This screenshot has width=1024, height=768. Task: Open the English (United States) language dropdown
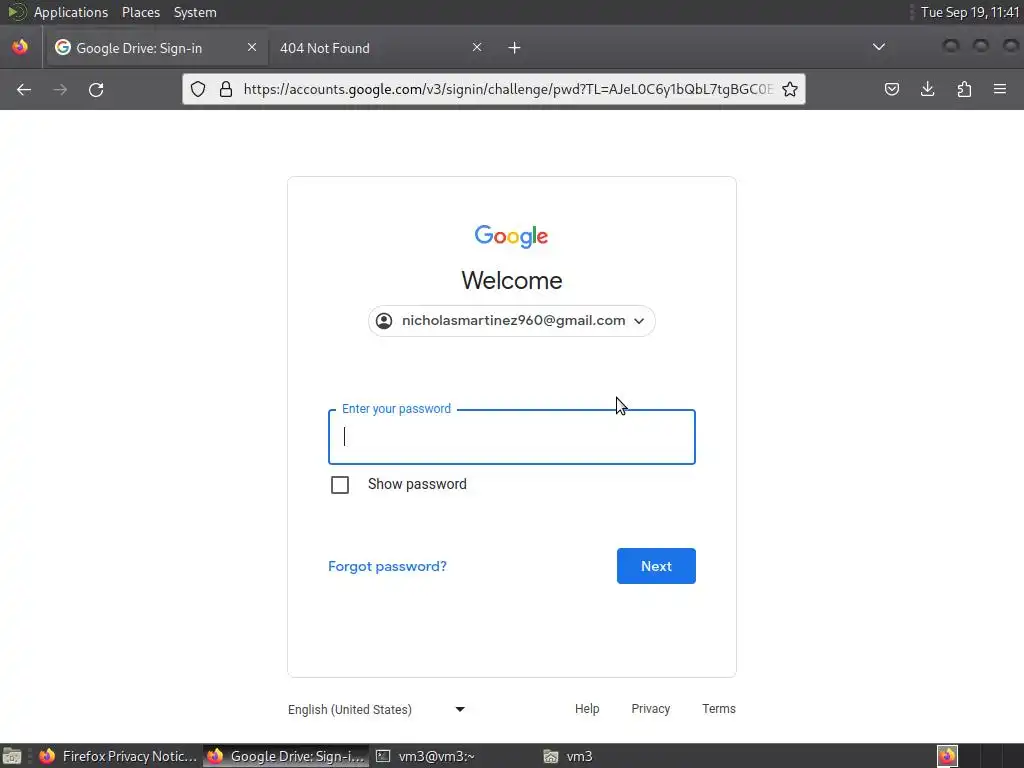point(376,709)
